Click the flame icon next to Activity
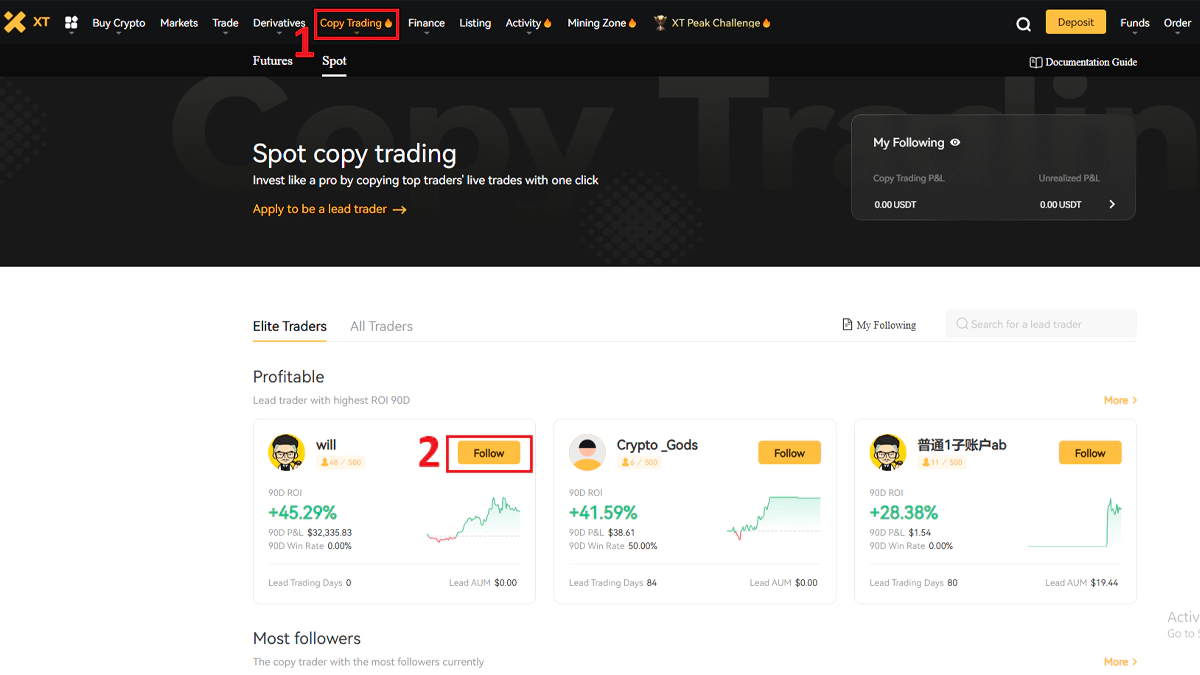Viewport: 1200px width, 675px height. click(547, 23)
